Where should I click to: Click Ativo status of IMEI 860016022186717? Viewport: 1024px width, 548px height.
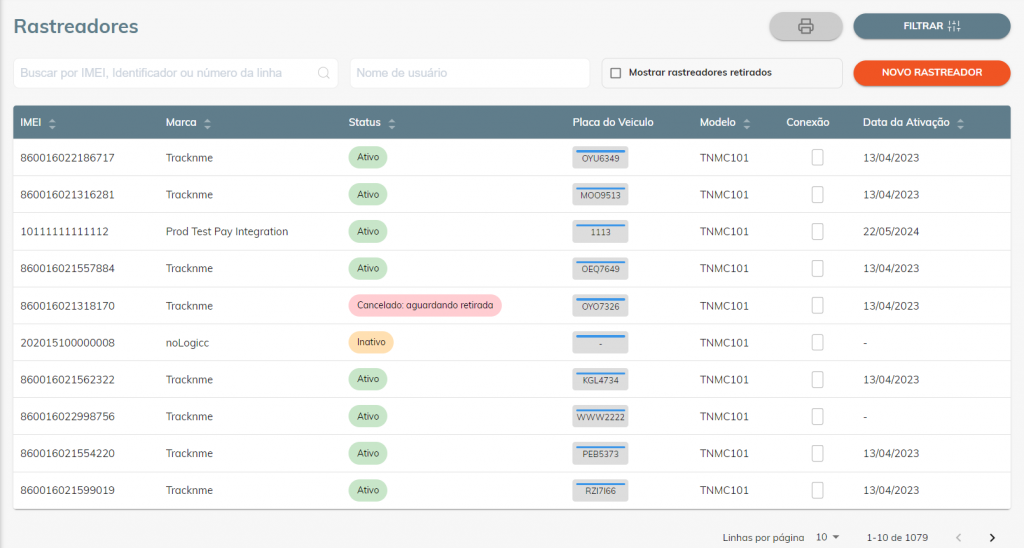point(368,157)
